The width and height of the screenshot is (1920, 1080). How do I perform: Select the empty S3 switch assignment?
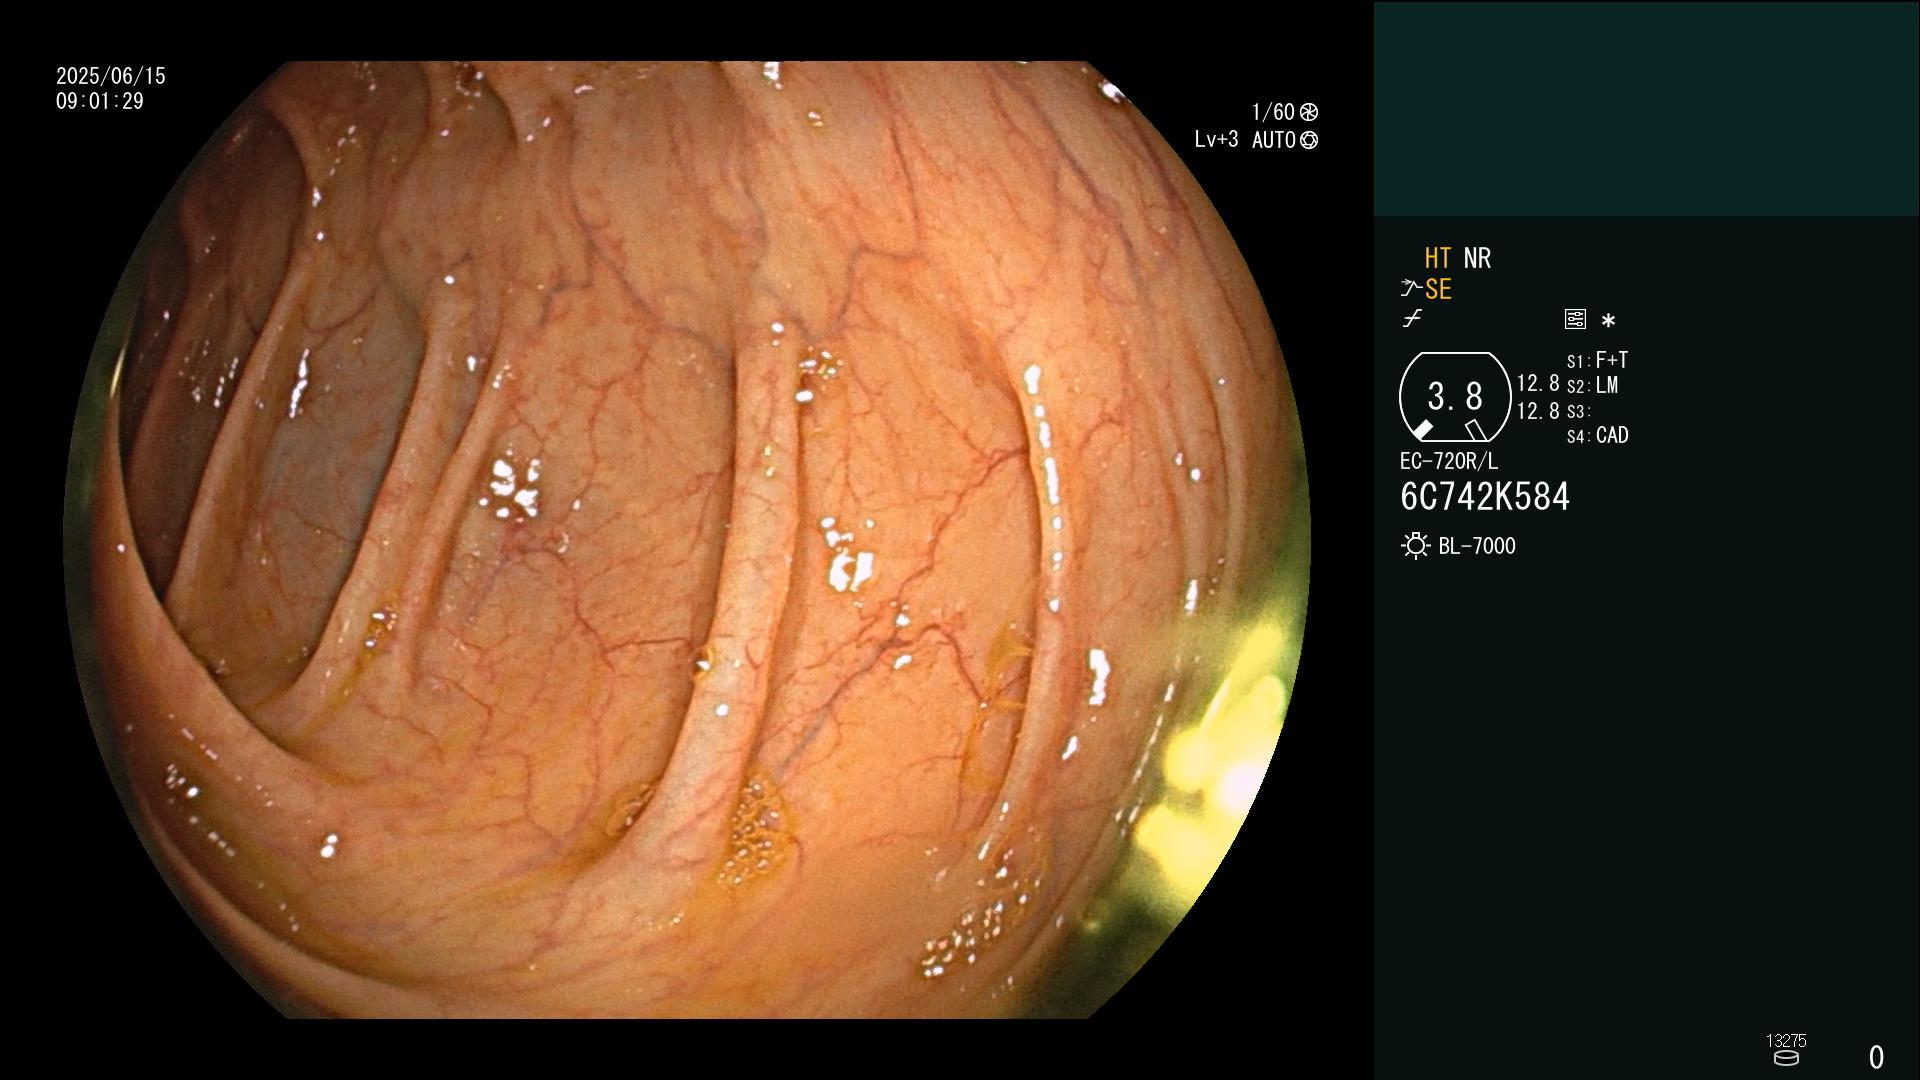click(1578, 412)
